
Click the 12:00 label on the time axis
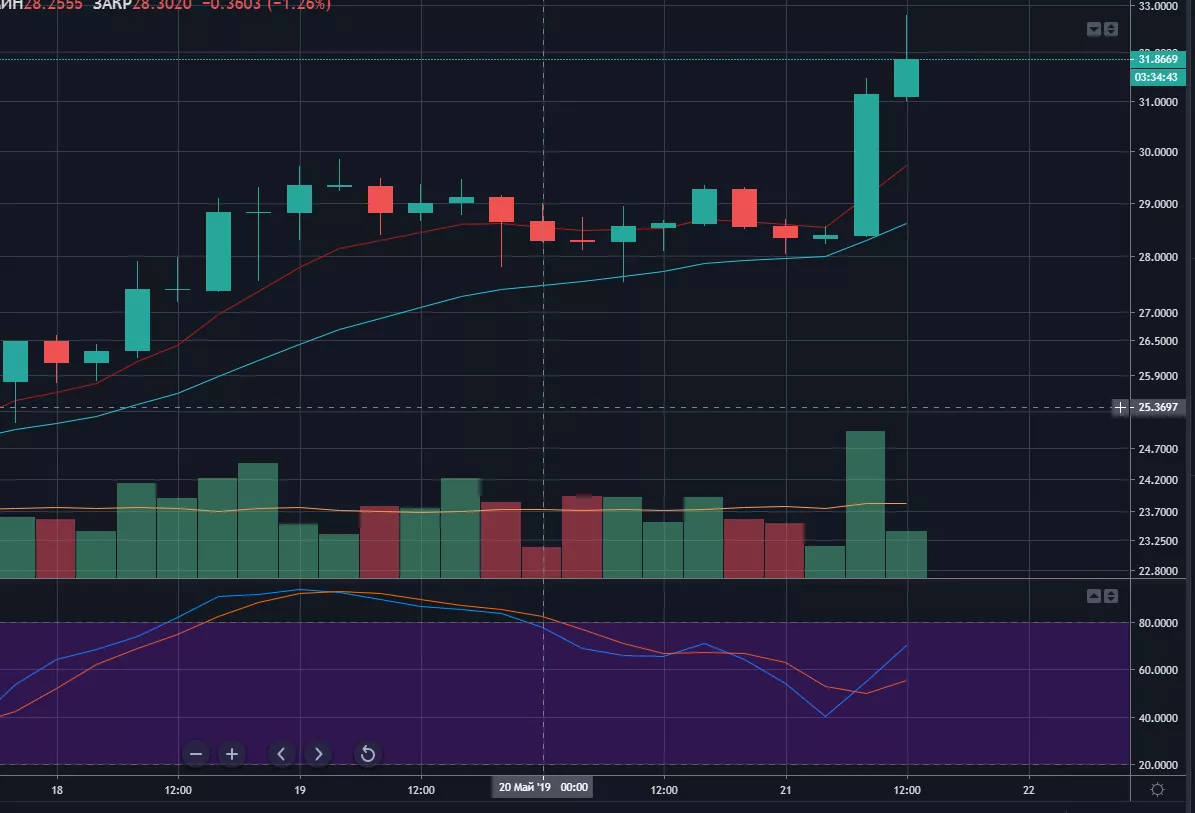click(420, 789)
